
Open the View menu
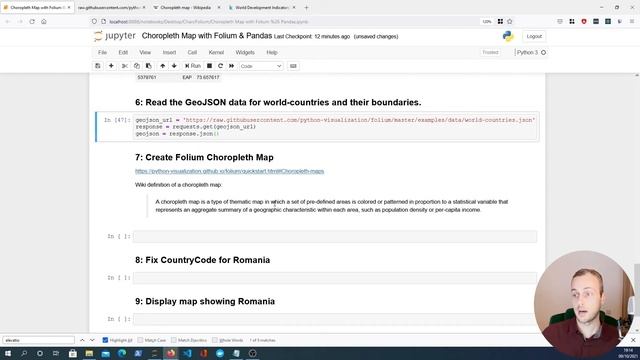[x=145, y=52]
